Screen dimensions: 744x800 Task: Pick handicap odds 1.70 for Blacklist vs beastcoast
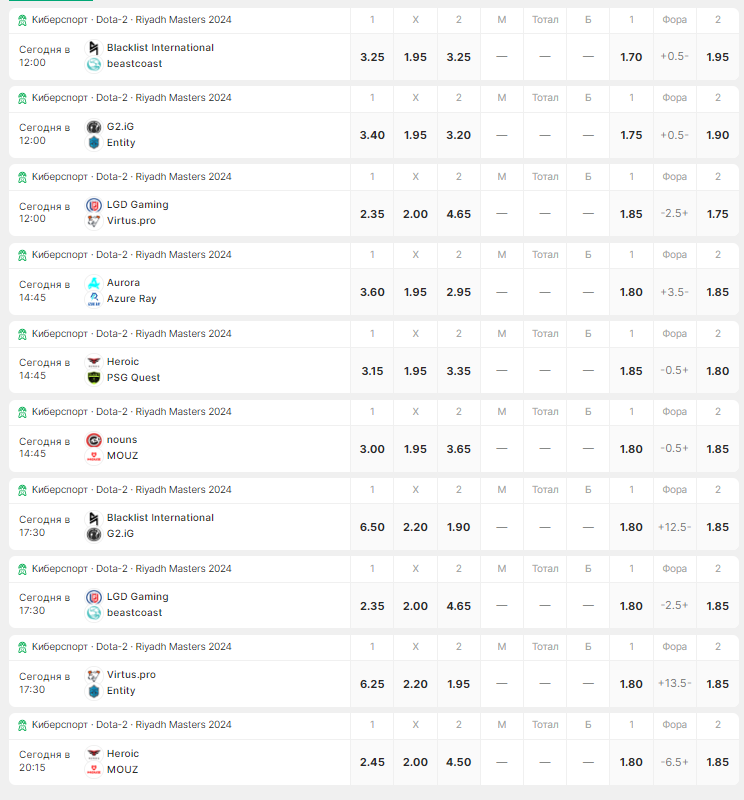tap(631, 57)
